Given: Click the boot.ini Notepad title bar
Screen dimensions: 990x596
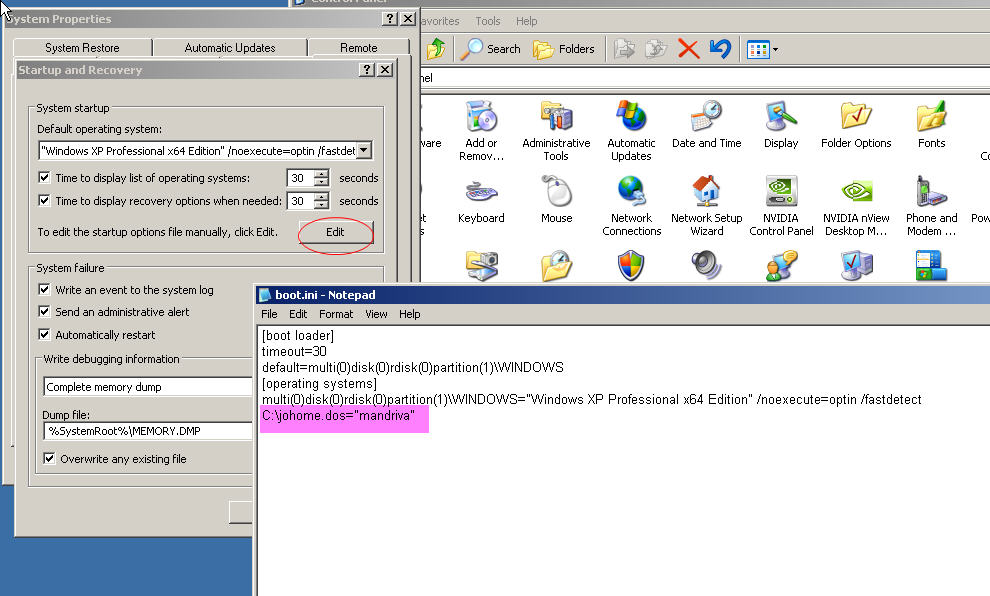Looking at the screenshot, I should tap(623, 295).
